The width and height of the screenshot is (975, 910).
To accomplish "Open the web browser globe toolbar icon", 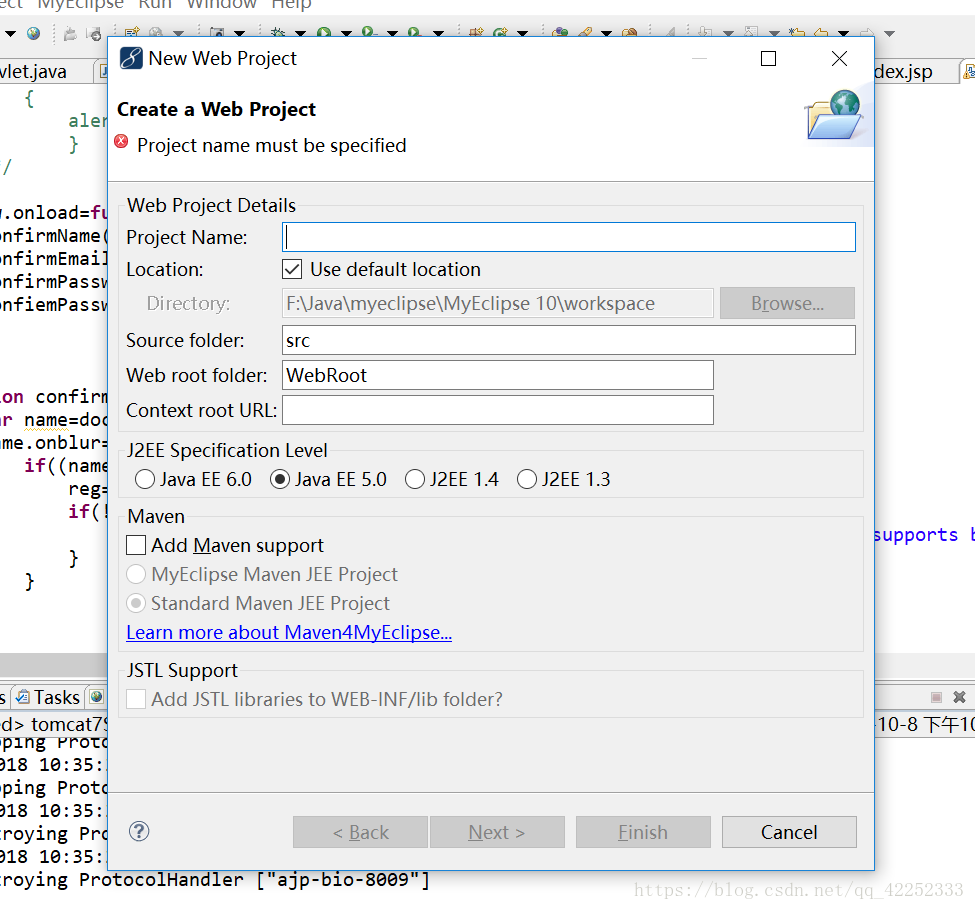I will tap(34, 33).
